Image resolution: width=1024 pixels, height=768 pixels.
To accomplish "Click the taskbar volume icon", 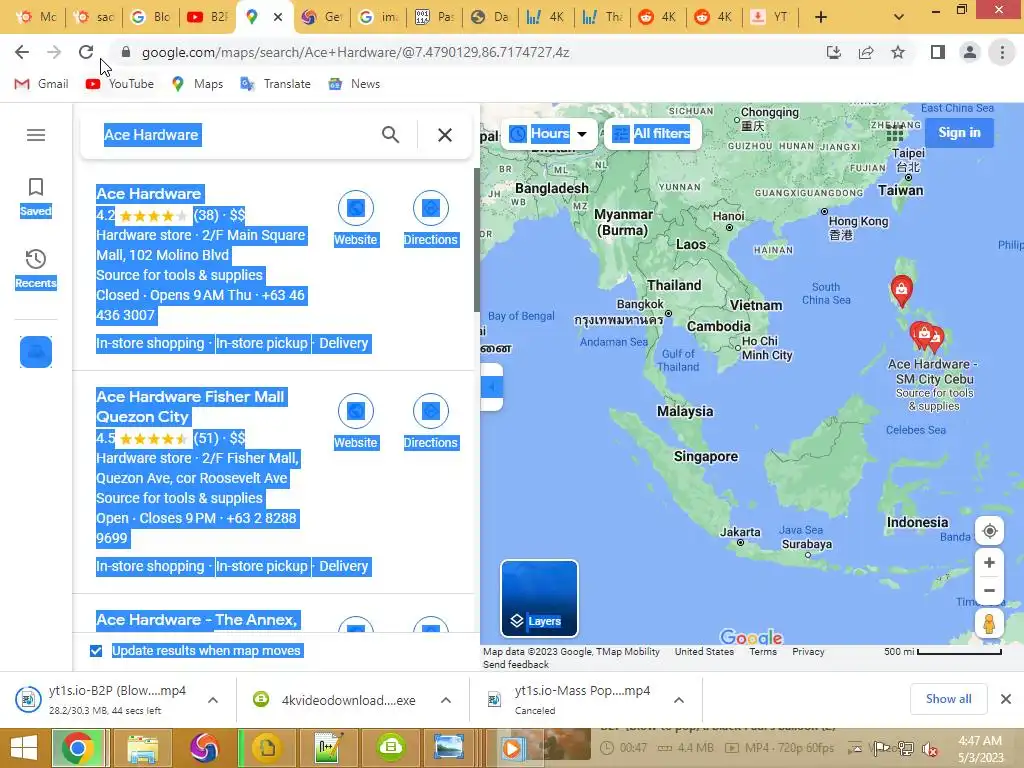I will (930, 748).
